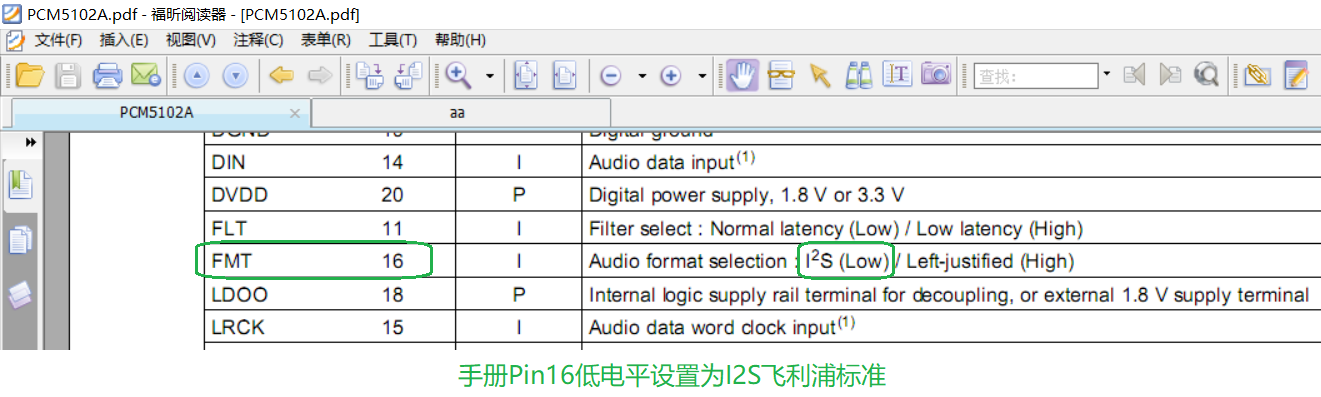Select the text selection tool
The height and width of the screenshot is (397, 1321).
(897, 75)
